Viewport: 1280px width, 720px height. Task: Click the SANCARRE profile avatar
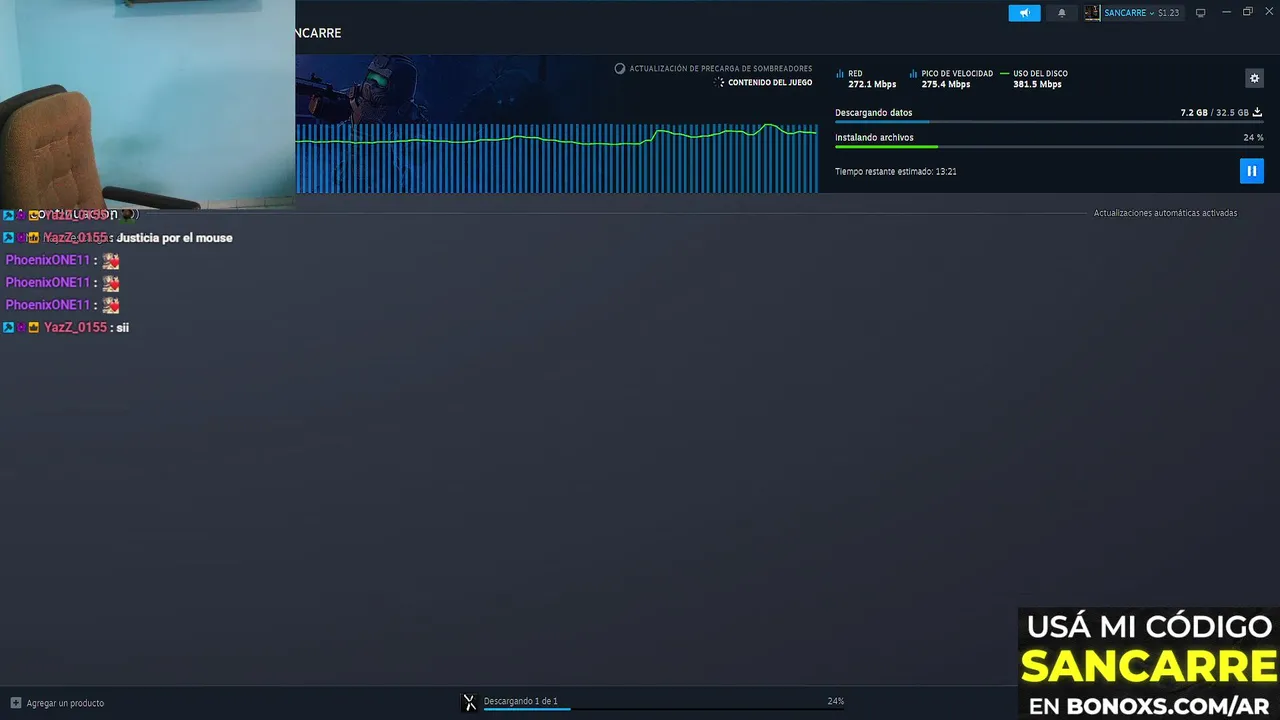[1092, 13]
